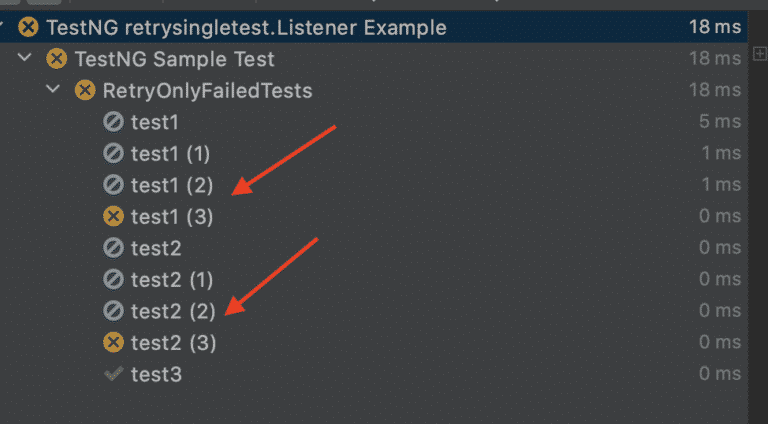Select the test1 (3) failed result
Screen dimensions: 768x424
coord(373,216)
